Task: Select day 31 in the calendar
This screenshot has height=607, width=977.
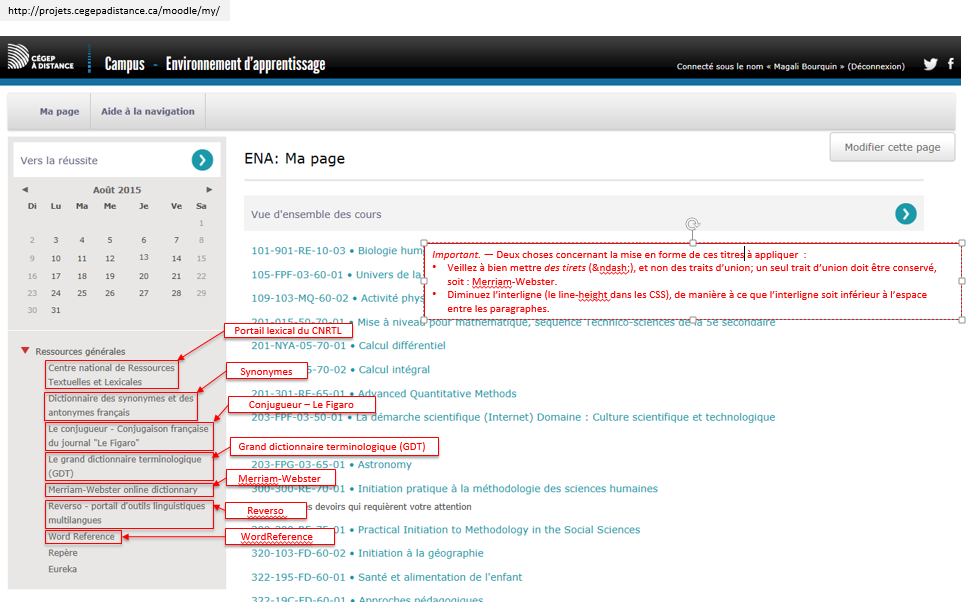Action: (x=55, y=310)
